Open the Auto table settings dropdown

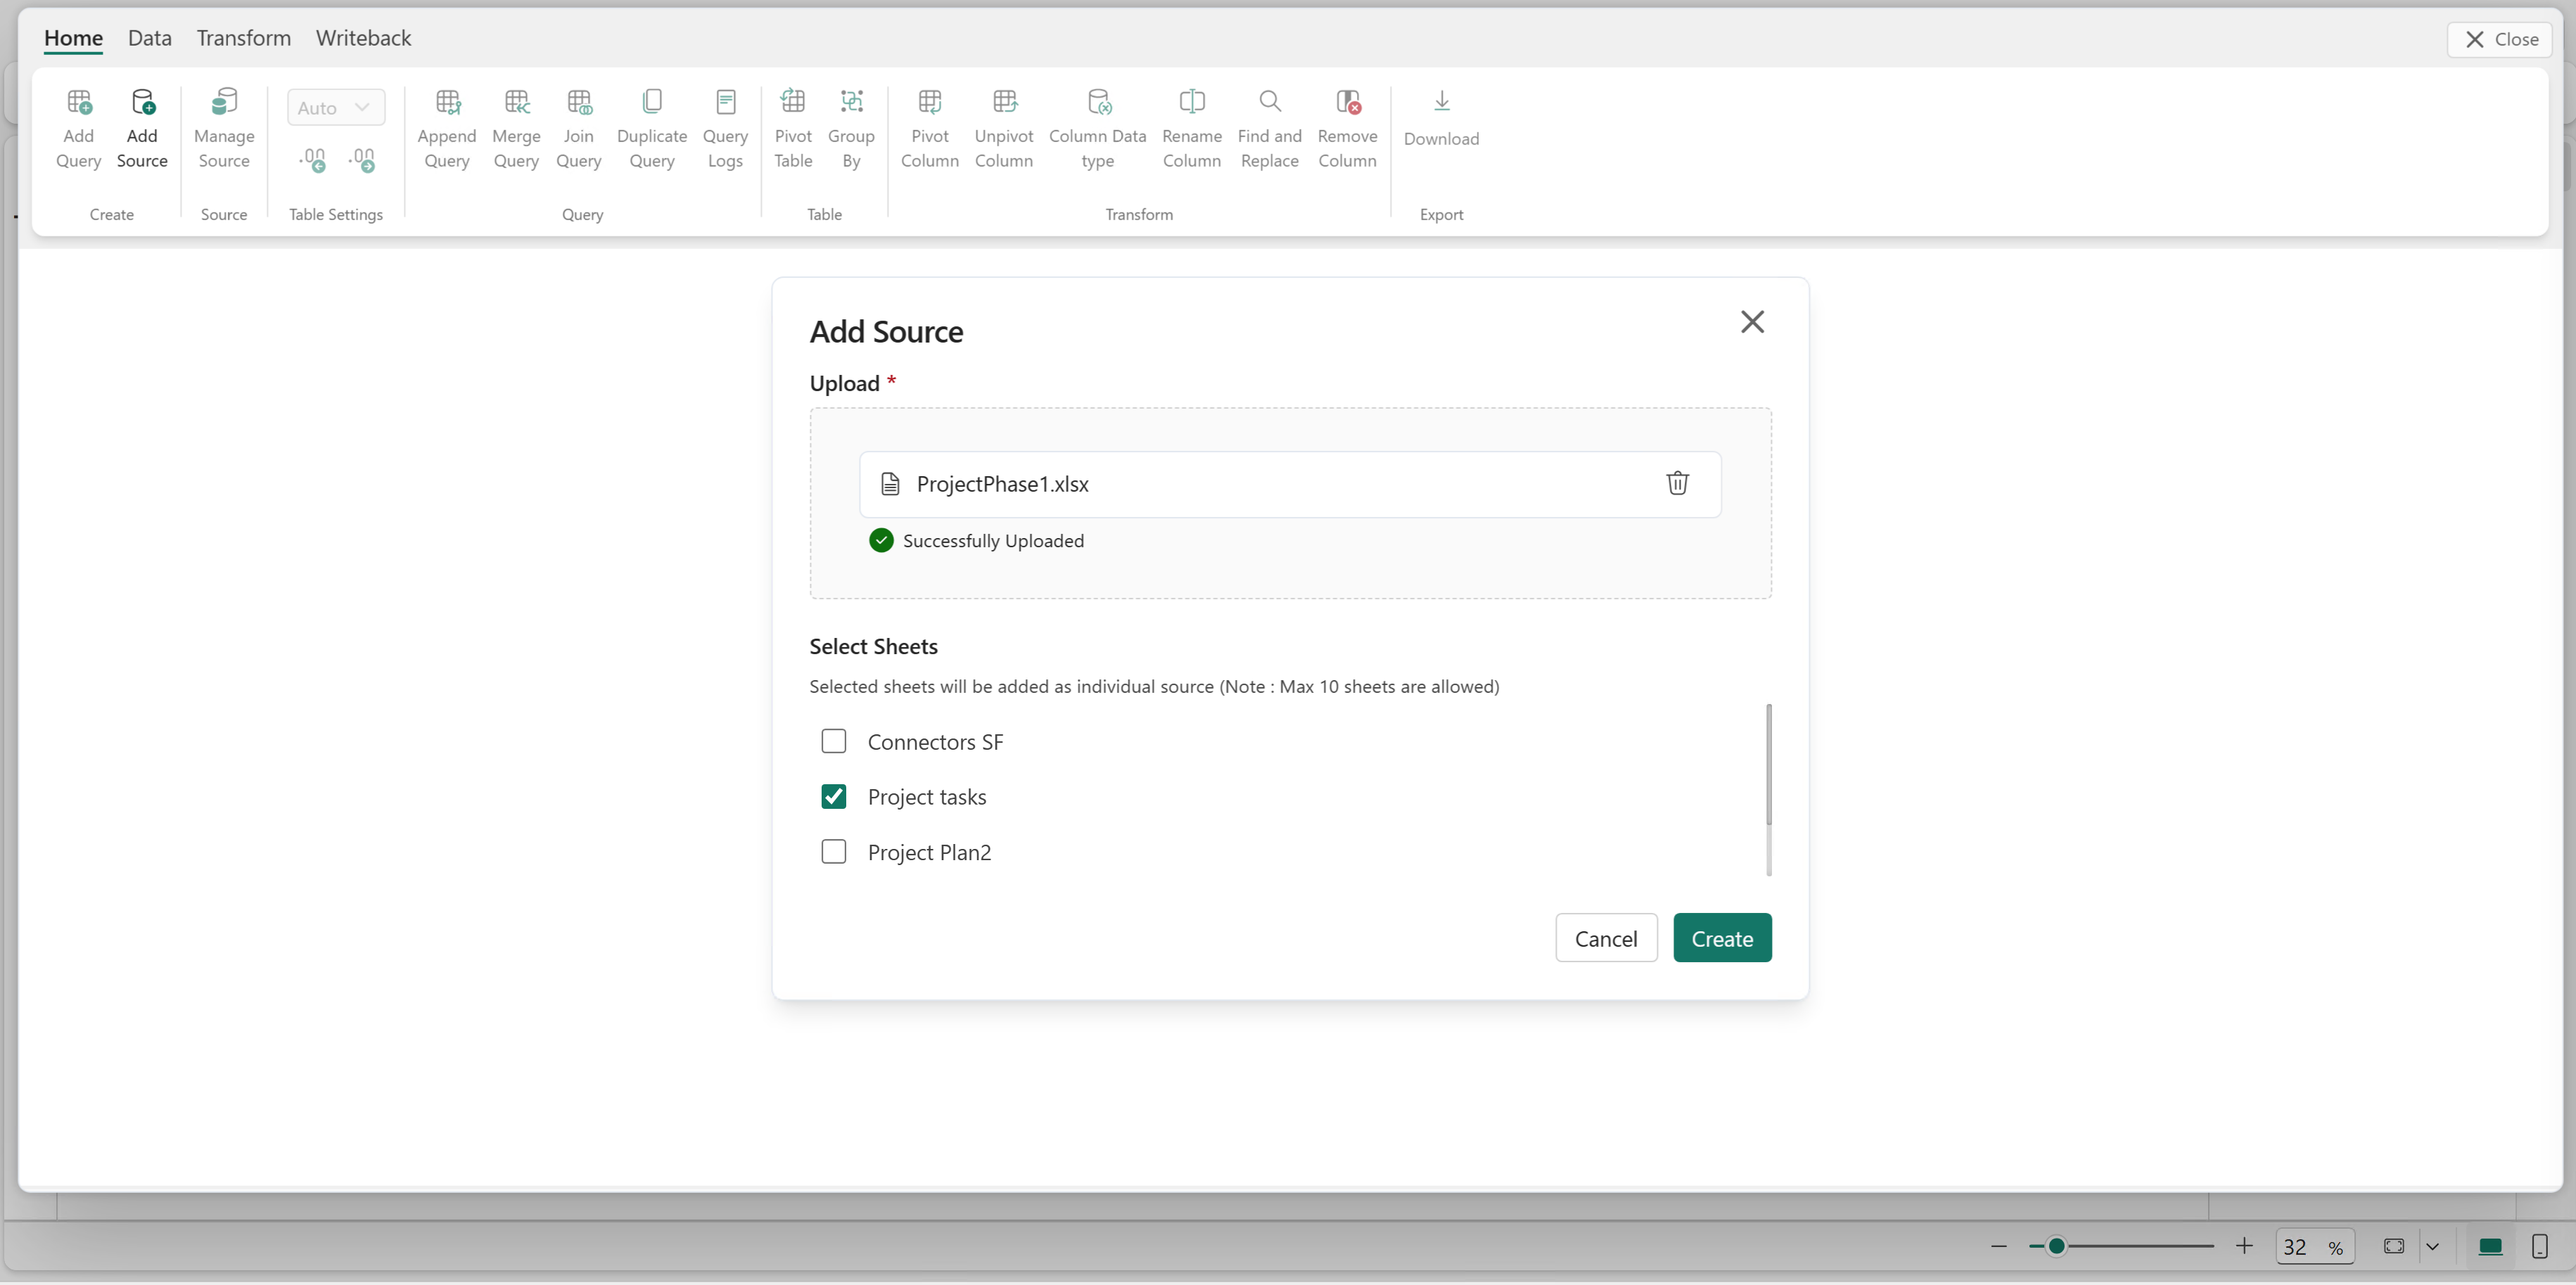336,108
